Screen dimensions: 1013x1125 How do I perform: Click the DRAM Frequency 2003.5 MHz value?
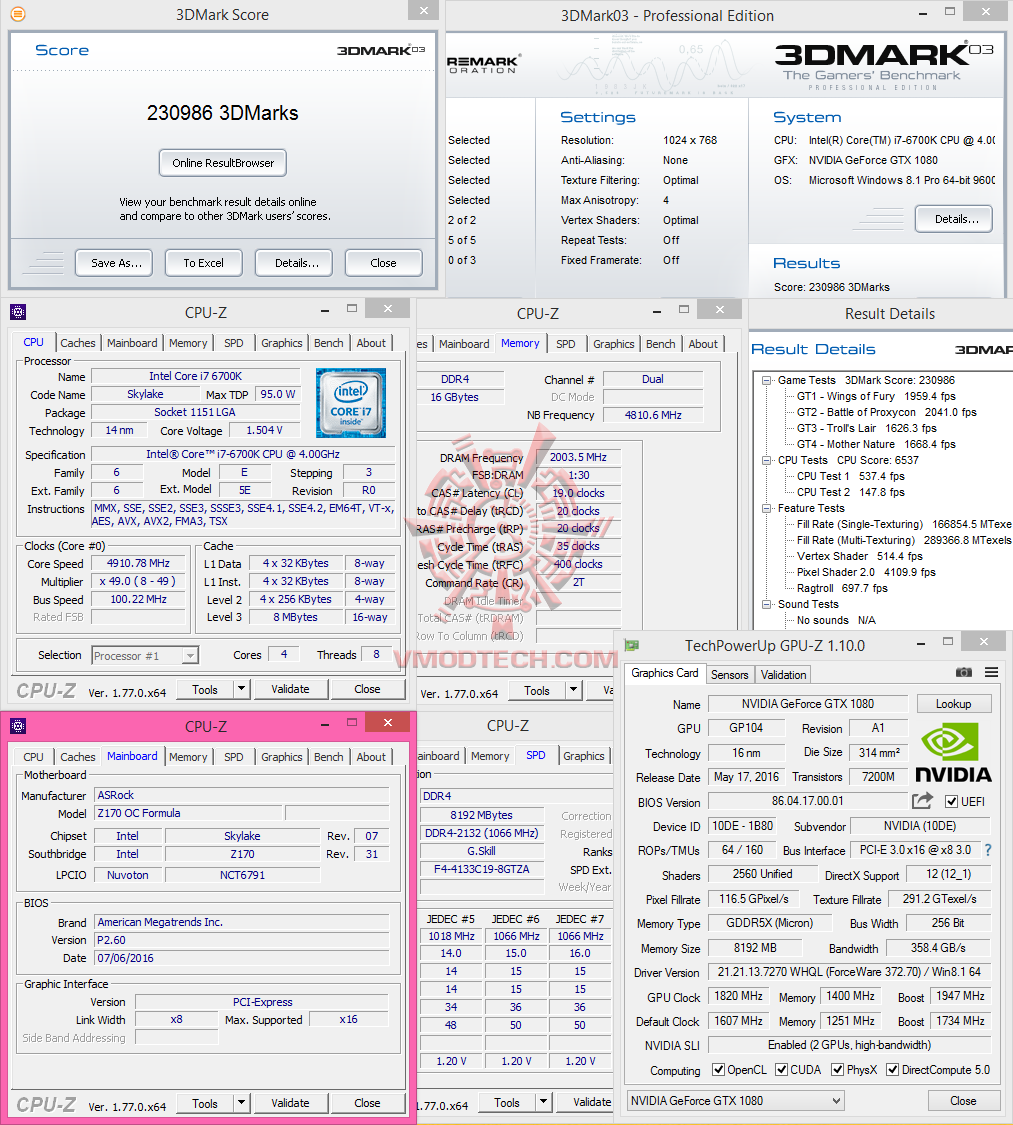(x=578, y=457)
